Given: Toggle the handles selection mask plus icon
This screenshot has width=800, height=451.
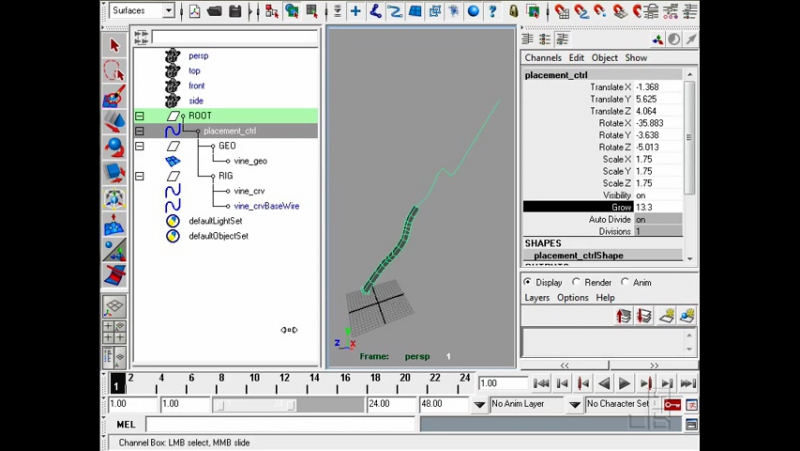Looking at the screenshot, I should [x=356, y=11].
